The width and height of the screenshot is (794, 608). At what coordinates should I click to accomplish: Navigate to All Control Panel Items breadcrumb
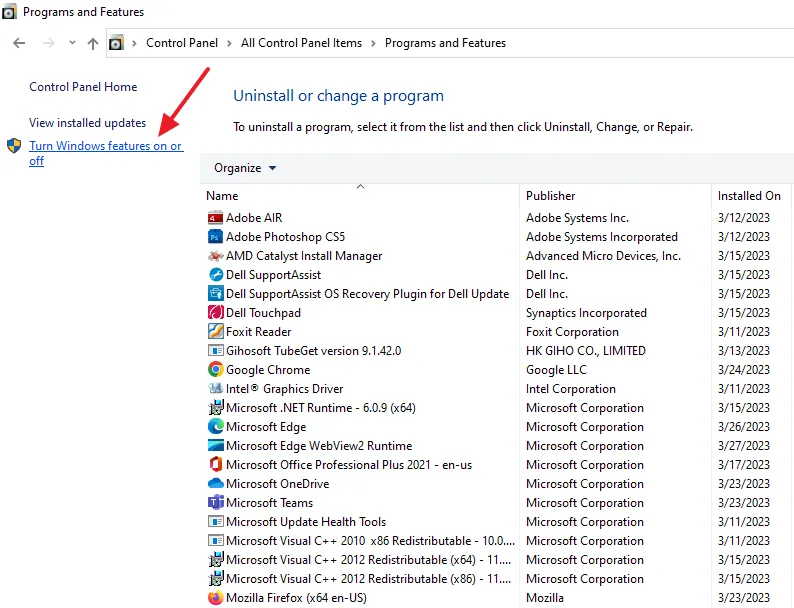tap(301, 43)
